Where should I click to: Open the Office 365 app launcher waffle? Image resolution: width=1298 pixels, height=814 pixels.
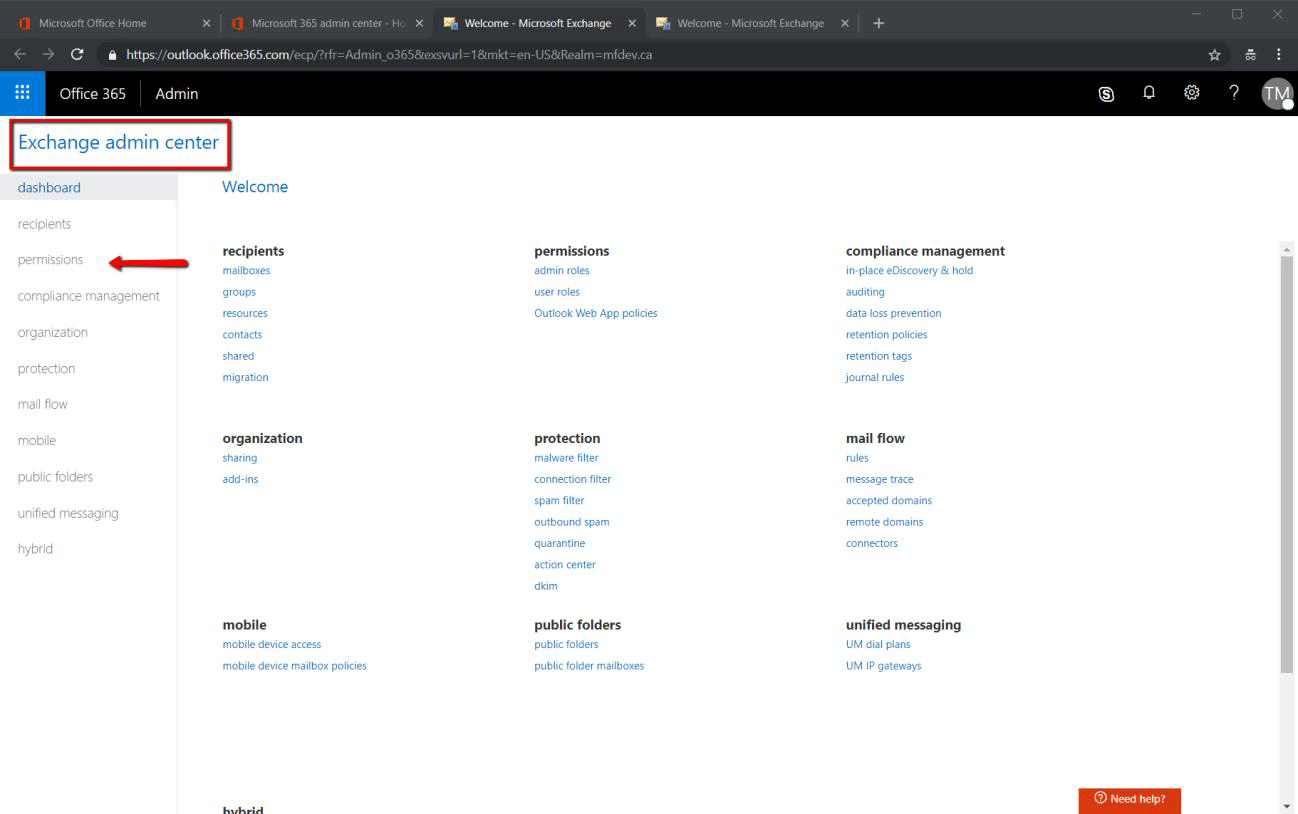pyautogui.click(x=22, y=93)
